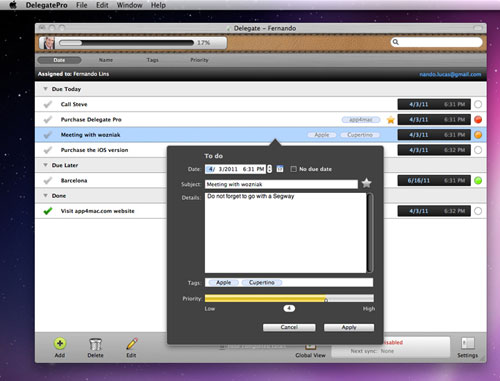The width and height of the screenshot is (500, 381).
Task: Click the star beside the Subject field
Action: click(366, 183)
